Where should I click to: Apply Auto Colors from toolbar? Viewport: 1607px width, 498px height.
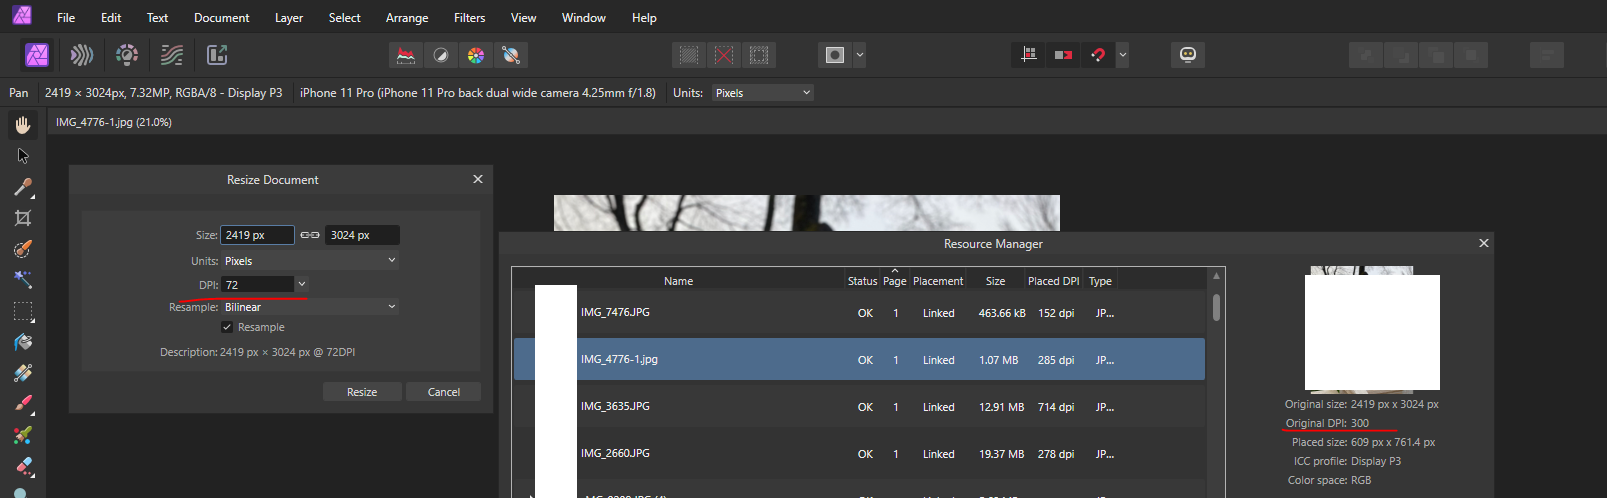tap(476, 55)
